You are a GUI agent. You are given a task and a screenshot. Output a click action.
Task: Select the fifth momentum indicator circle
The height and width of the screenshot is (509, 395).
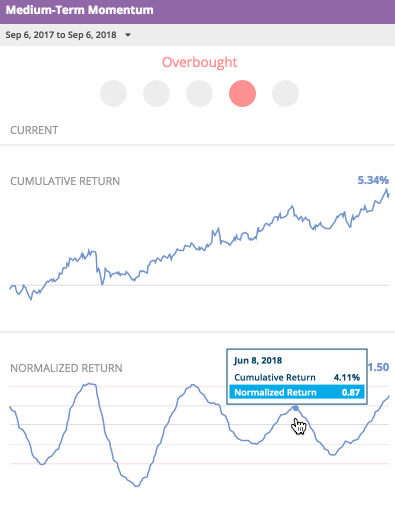pyautogui.click(x=285, y=93)
